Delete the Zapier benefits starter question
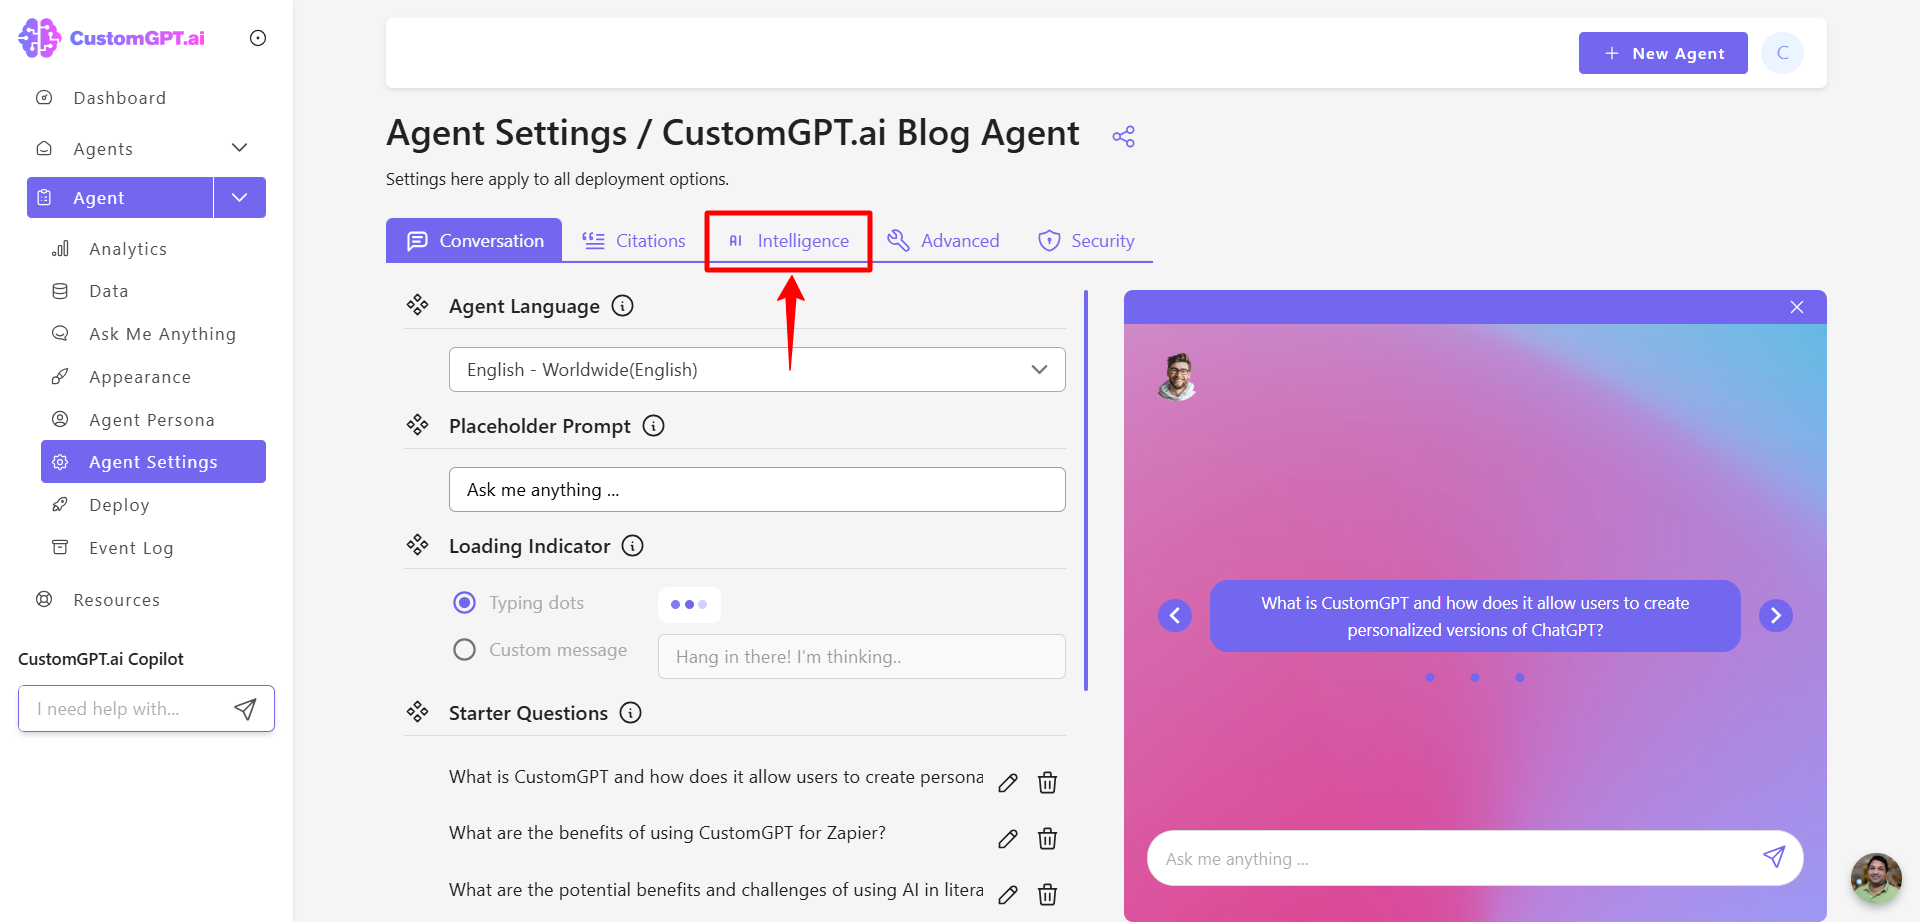1920x922 pixels. click(x=1047, y=838)
